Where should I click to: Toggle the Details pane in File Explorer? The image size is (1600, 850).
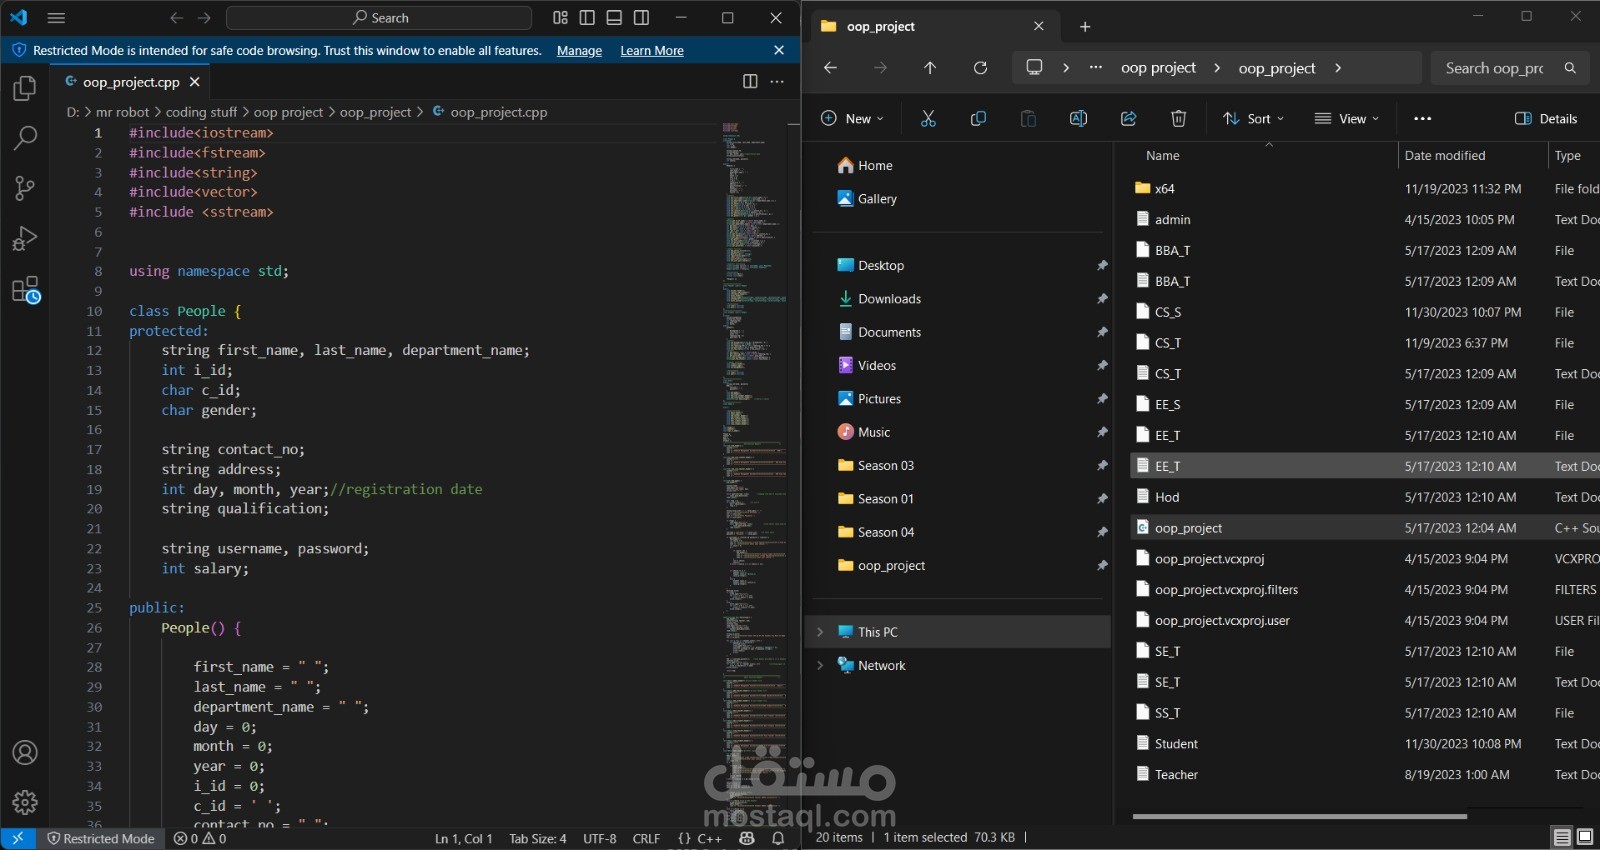[1546, 118]
